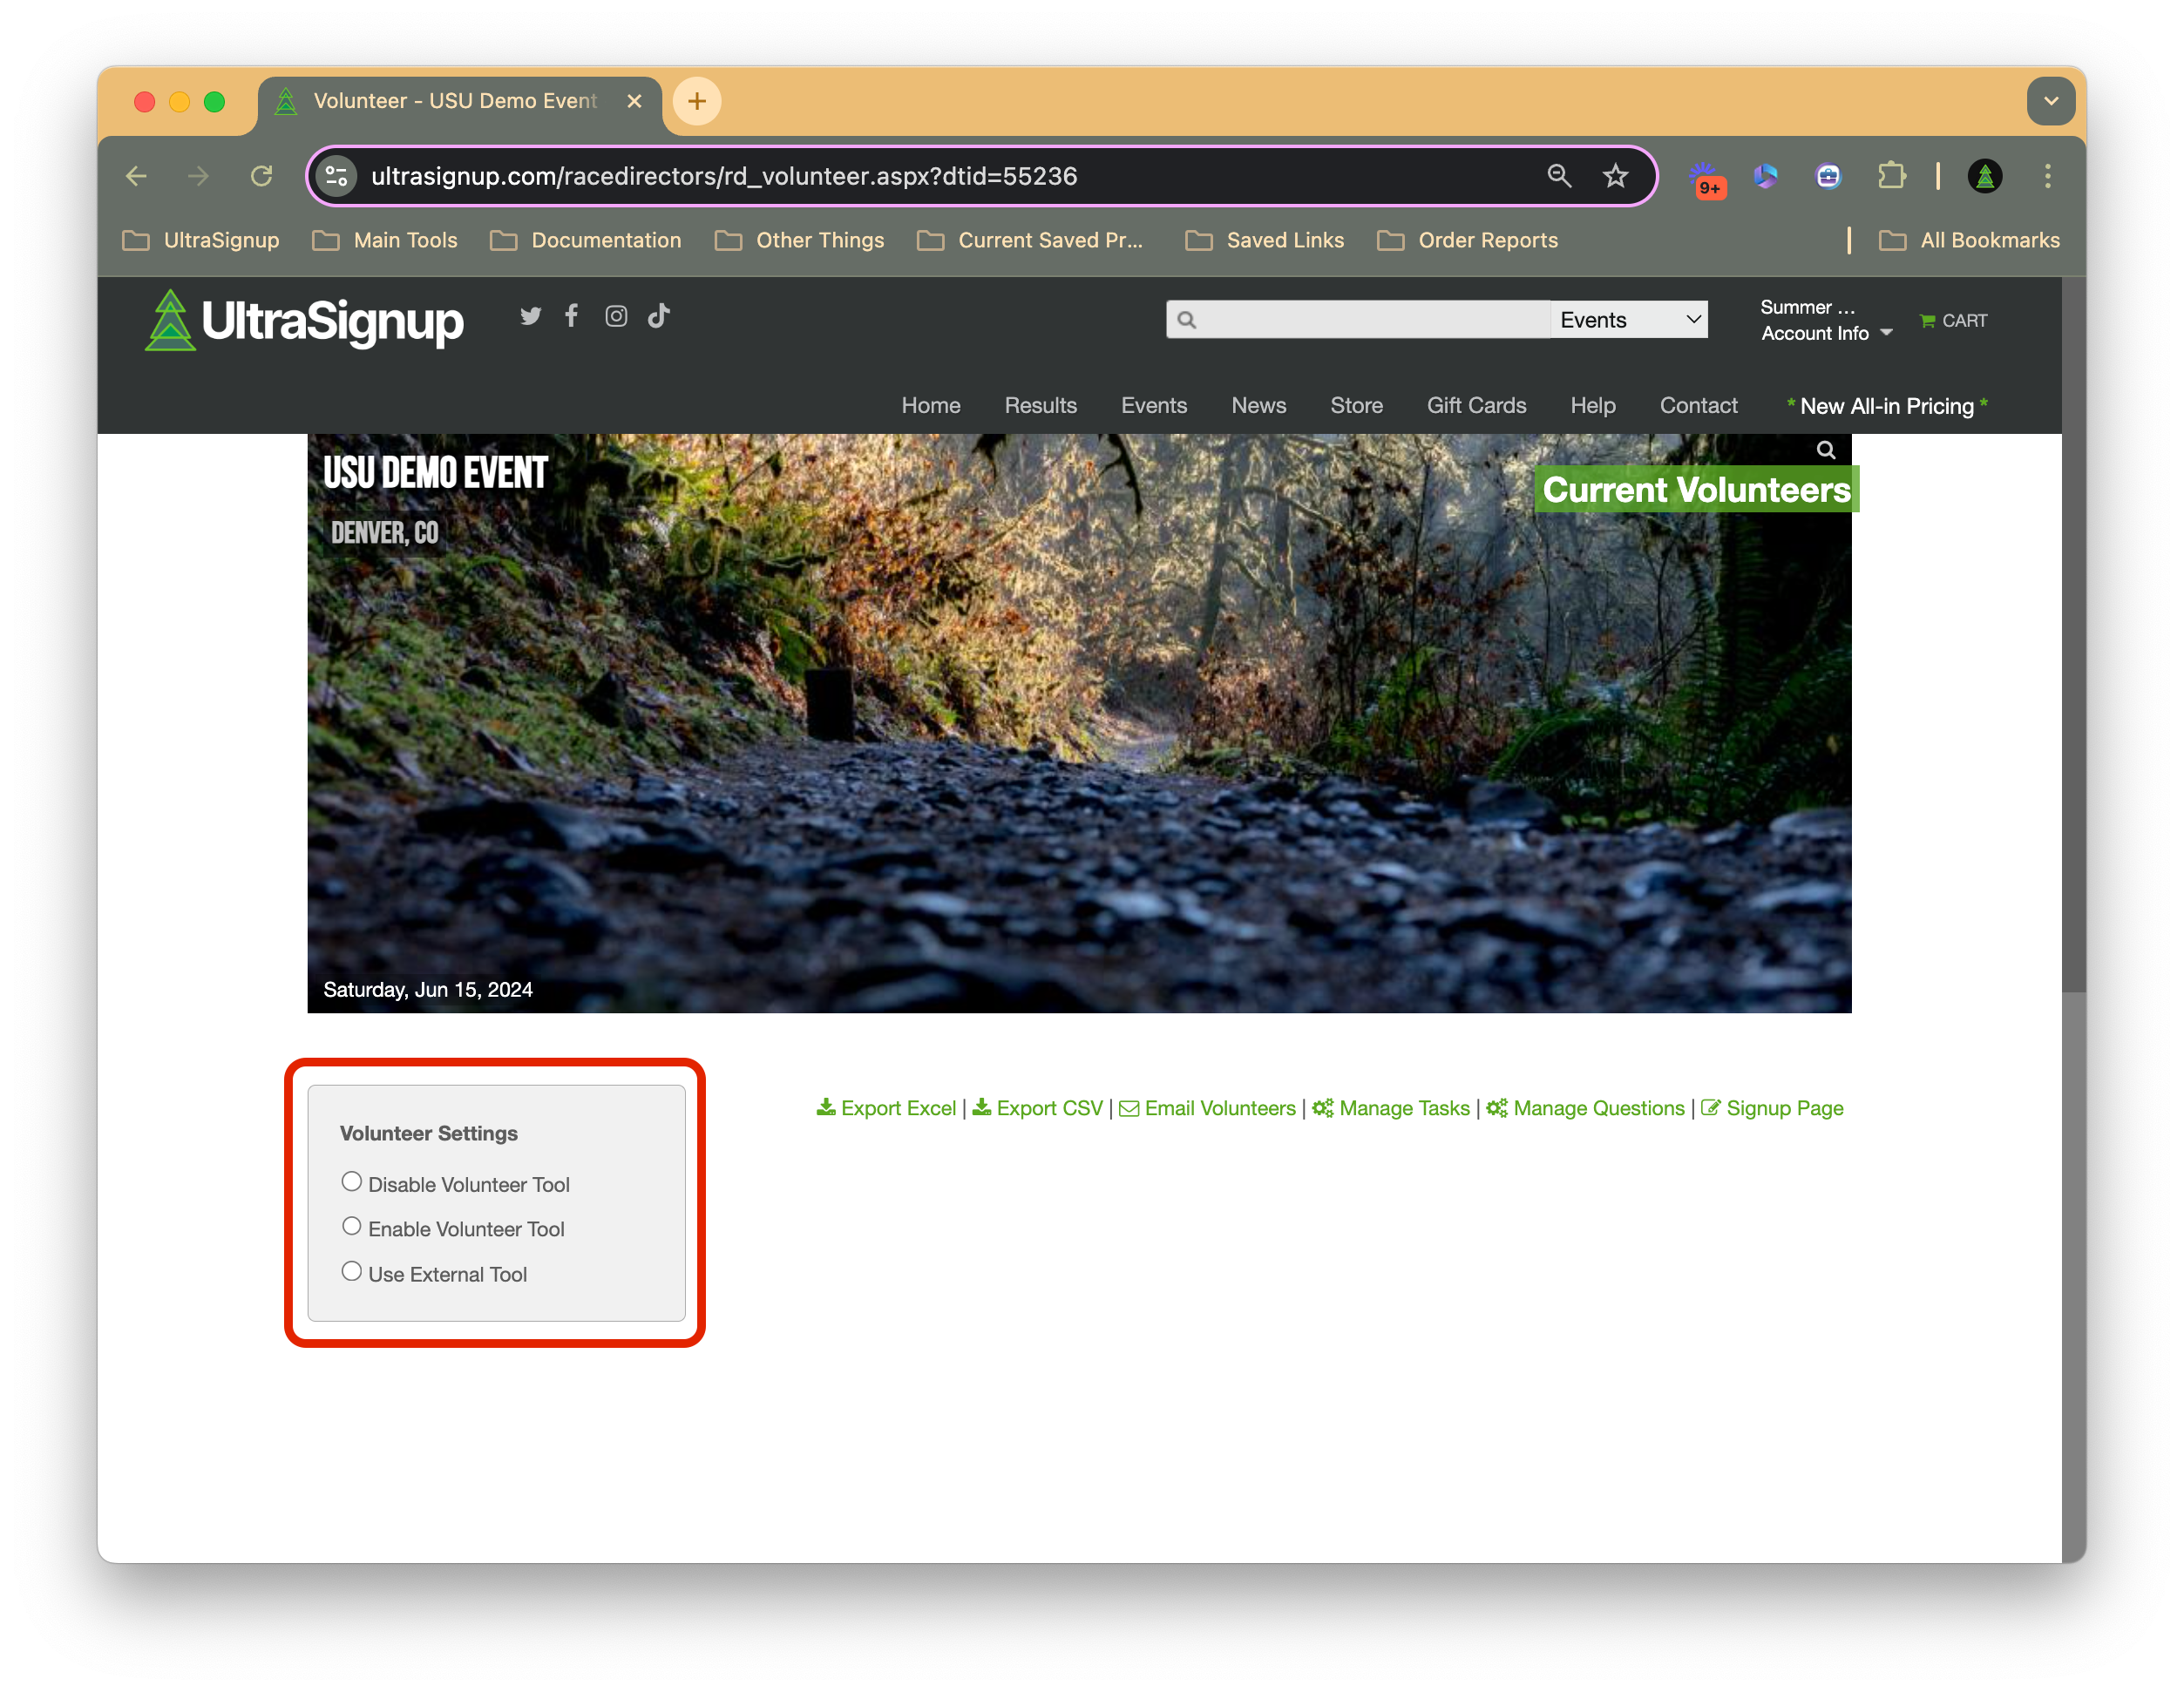Open Events in site navigation
2184x1692 pixels.
1153,406
